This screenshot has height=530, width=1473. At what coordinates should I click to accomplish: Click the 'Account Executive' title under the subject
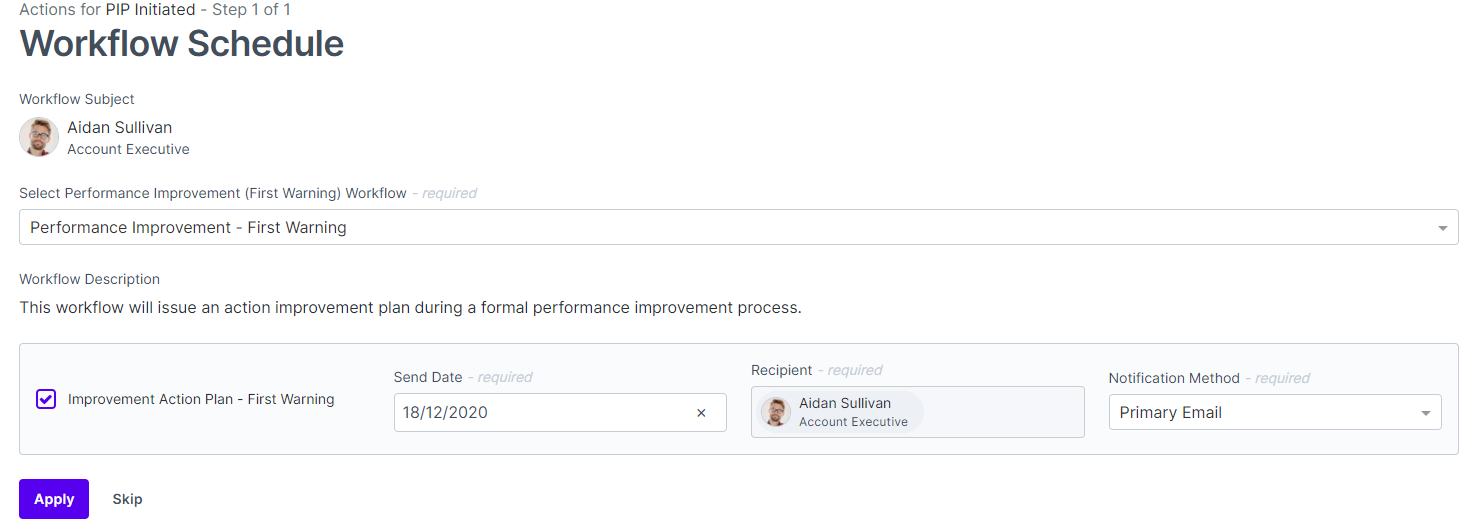(128, 149)
